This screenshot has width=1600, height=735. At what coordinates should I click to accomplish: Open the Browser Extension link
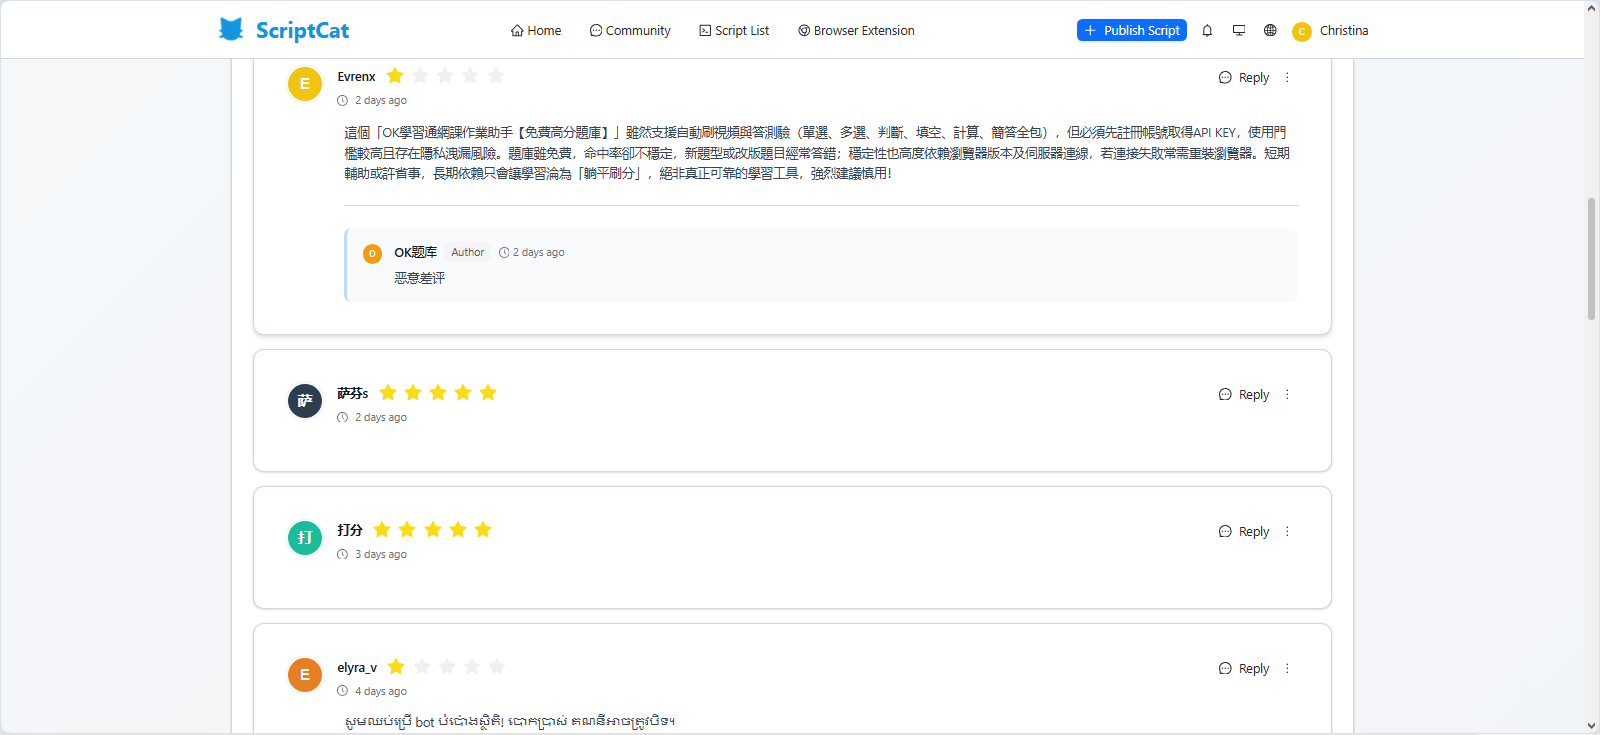pos(856,31)
